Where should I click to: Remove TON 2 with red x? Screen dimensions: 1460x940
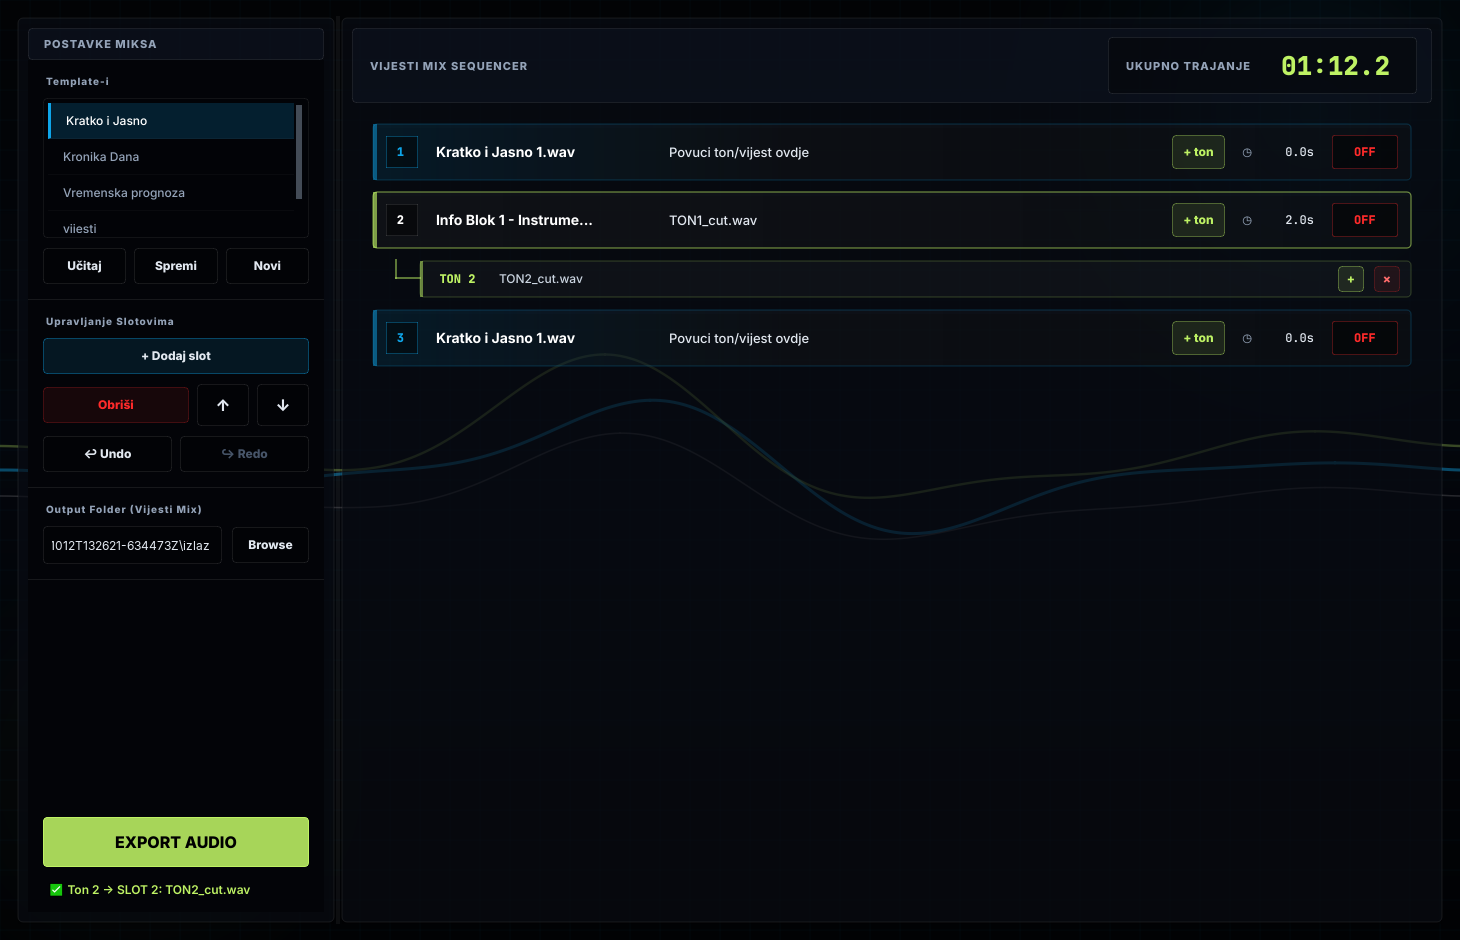coord(1387,279)
